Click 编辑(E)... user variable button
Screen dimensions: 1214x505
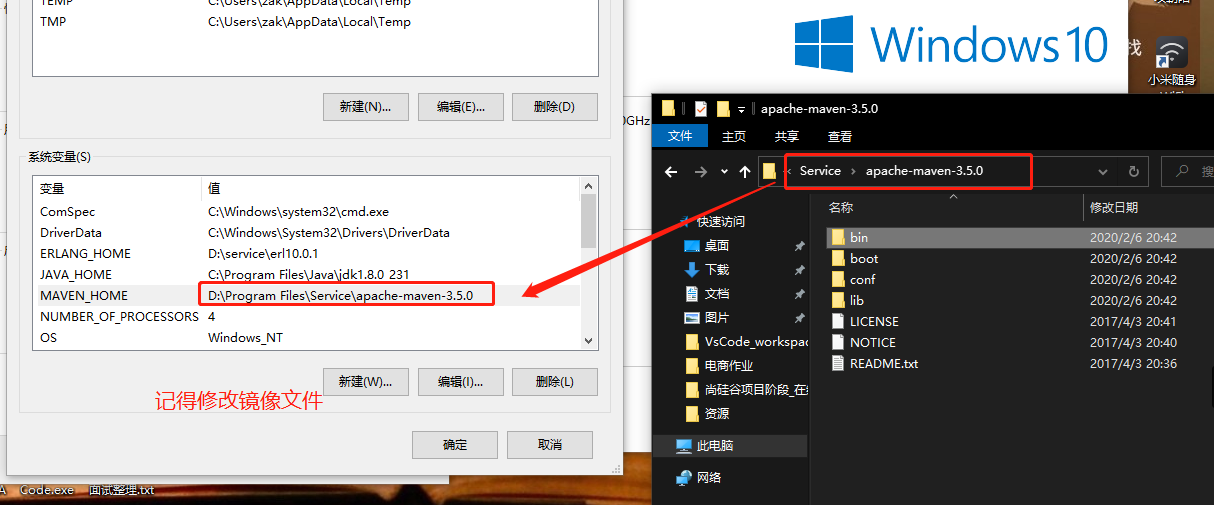[x=459, y=107]
